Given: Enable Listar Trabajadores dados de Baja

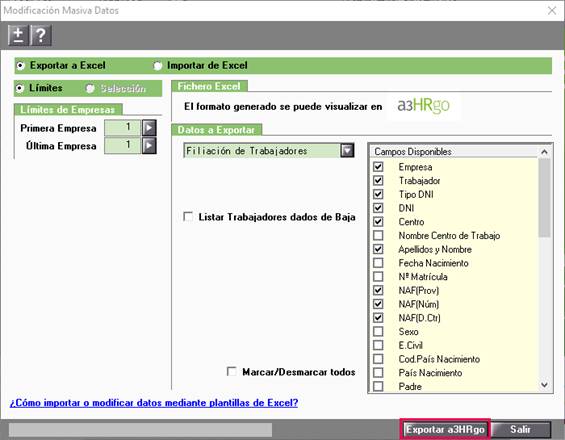Looking at the screenshot, I should point(188,217).
